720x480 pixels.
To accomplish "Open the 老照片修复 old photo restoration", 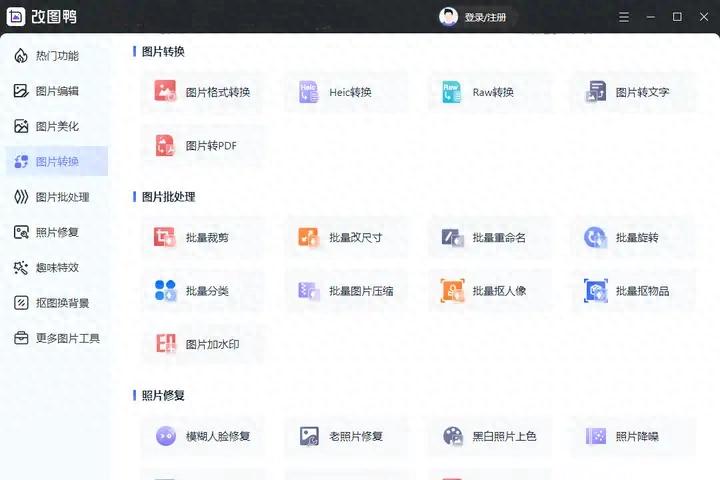I will click(x=346, y=436).
